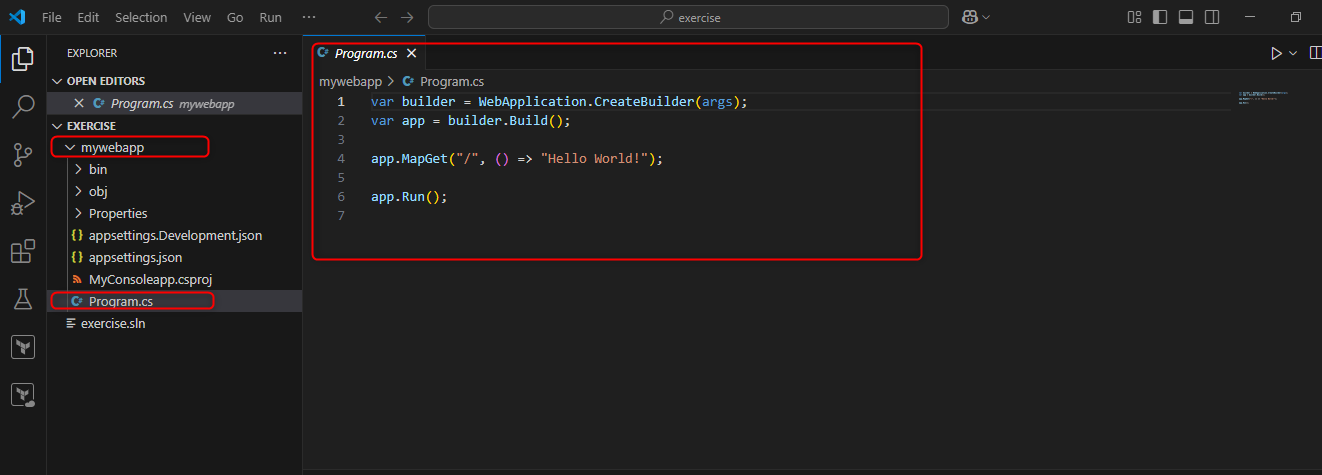
Task: Go forward with the right arrow
Action: (407, 17)
